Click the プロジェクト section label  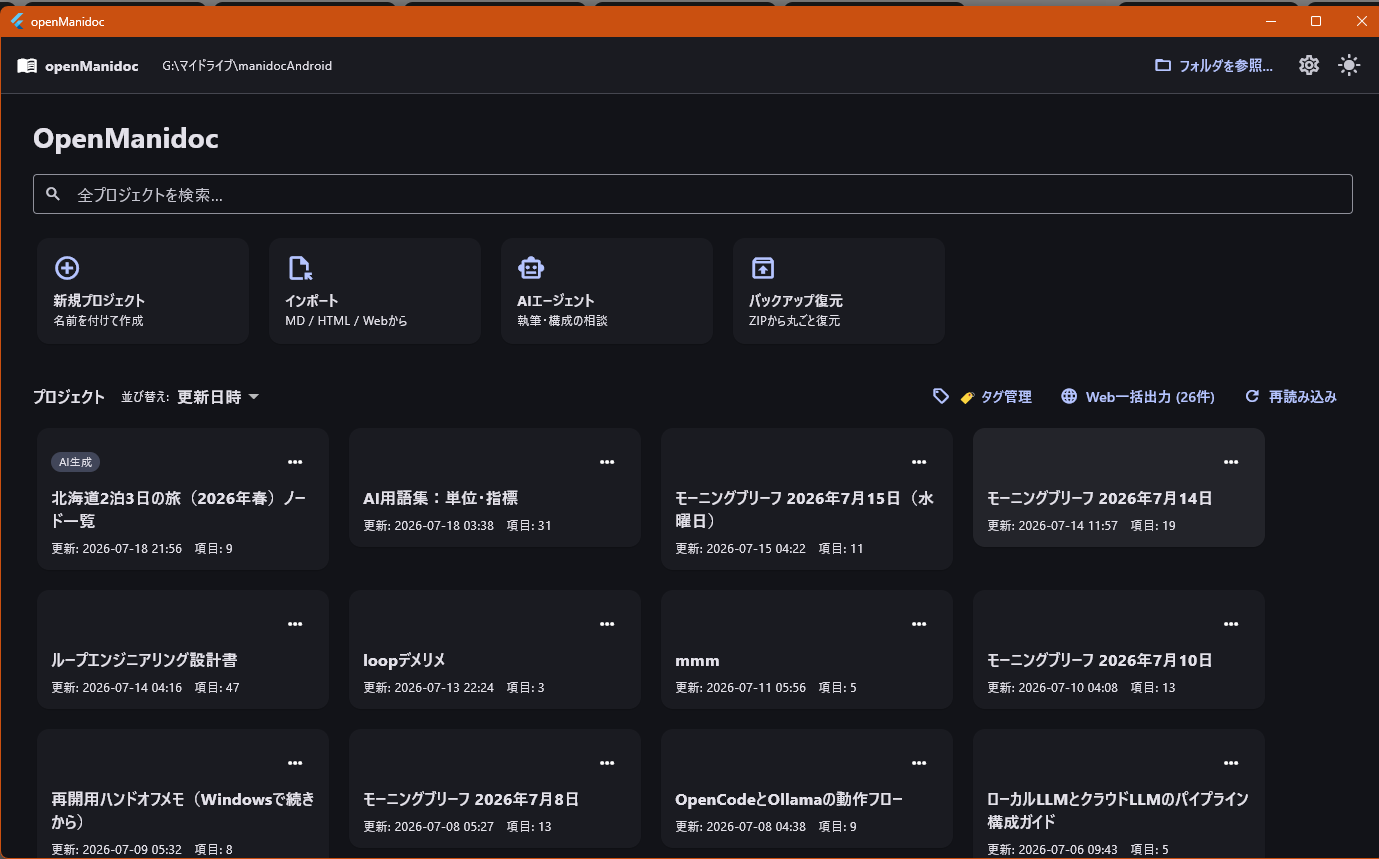[68, 397]
